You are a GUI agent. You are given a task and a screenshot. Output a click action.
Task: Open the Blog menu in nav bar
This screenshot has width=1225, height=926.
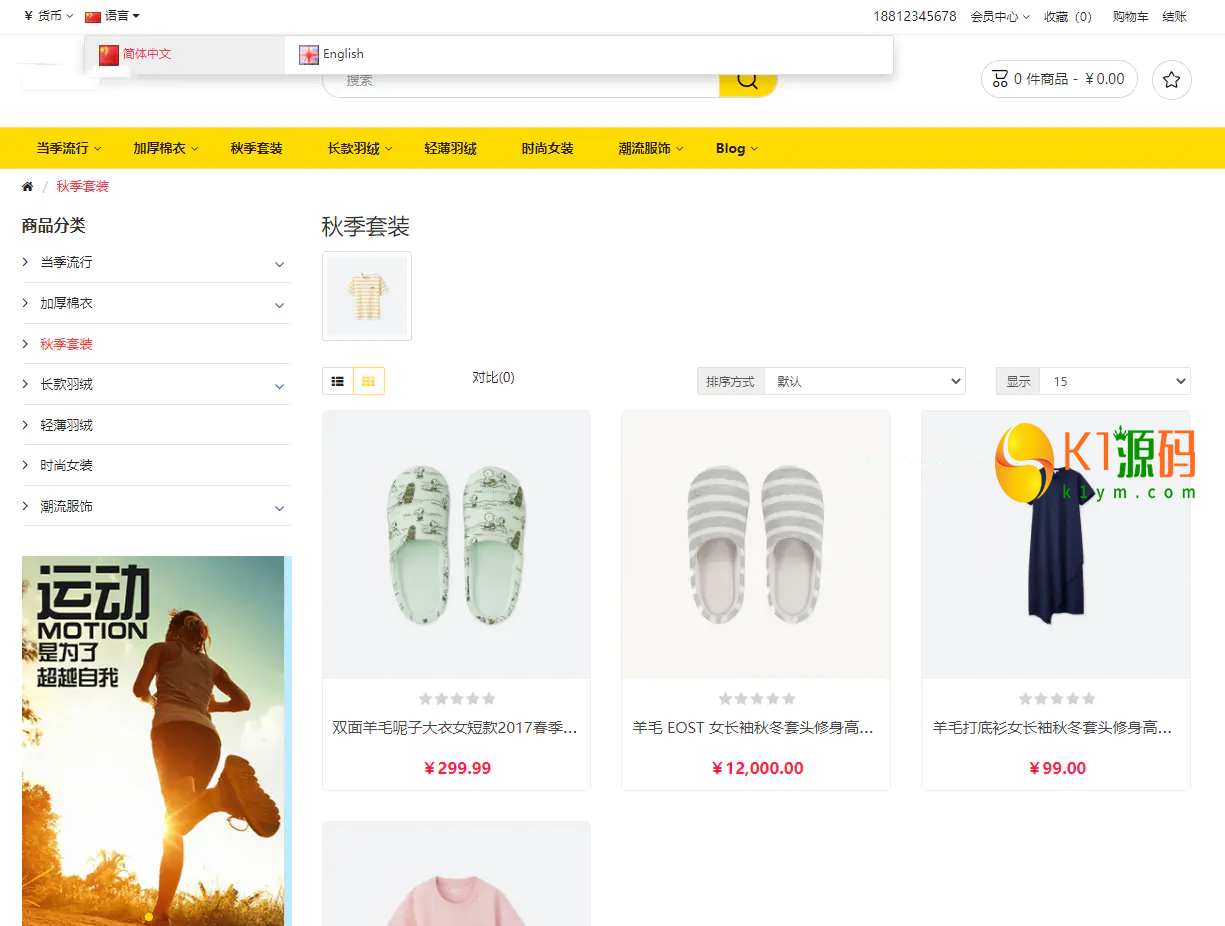click(x=736, y=149)
